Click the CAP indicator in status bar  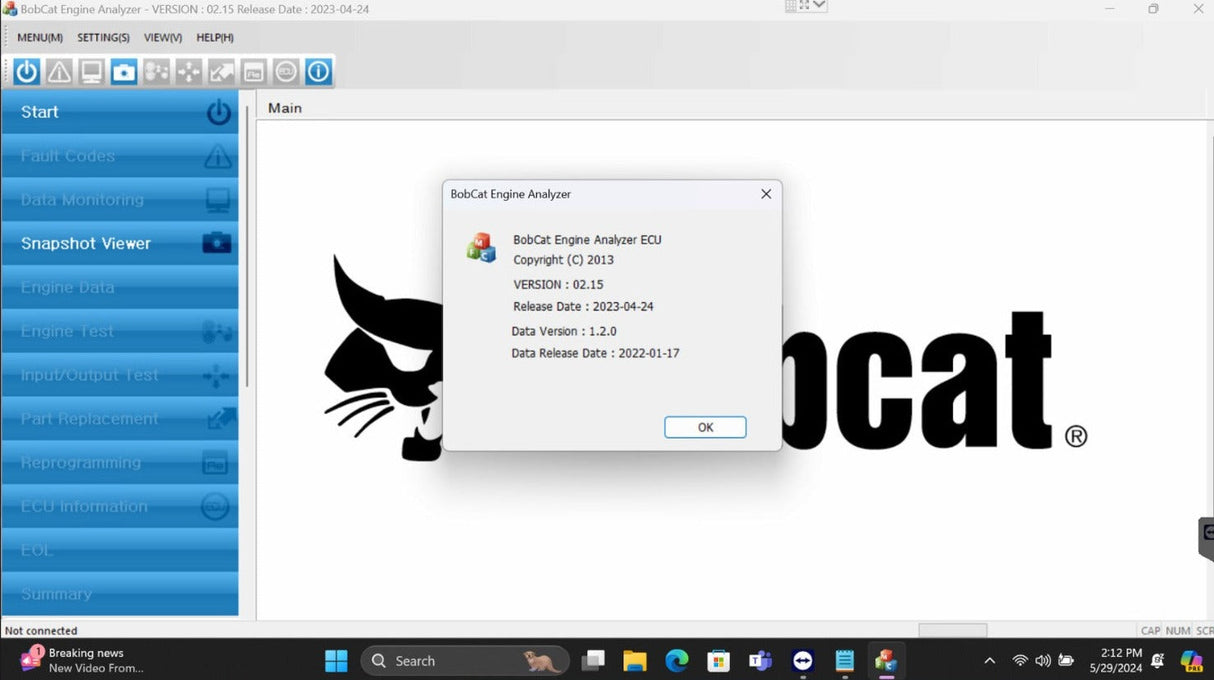[x=1151, y=631]
